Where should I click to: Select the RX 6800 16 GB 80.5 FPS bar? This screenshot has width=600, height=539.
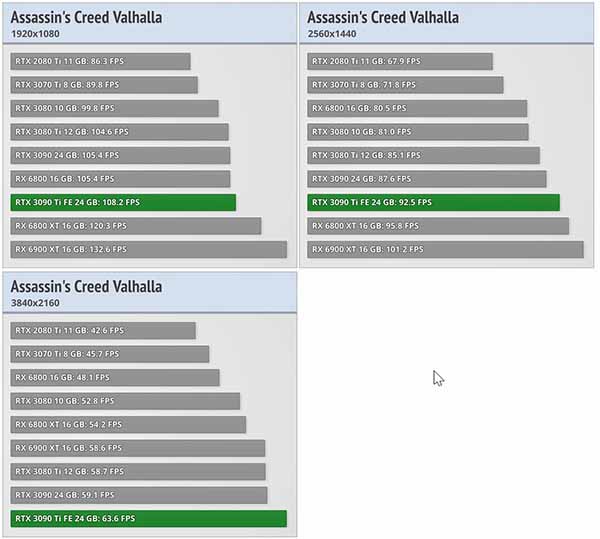click(x=417, y=108)
